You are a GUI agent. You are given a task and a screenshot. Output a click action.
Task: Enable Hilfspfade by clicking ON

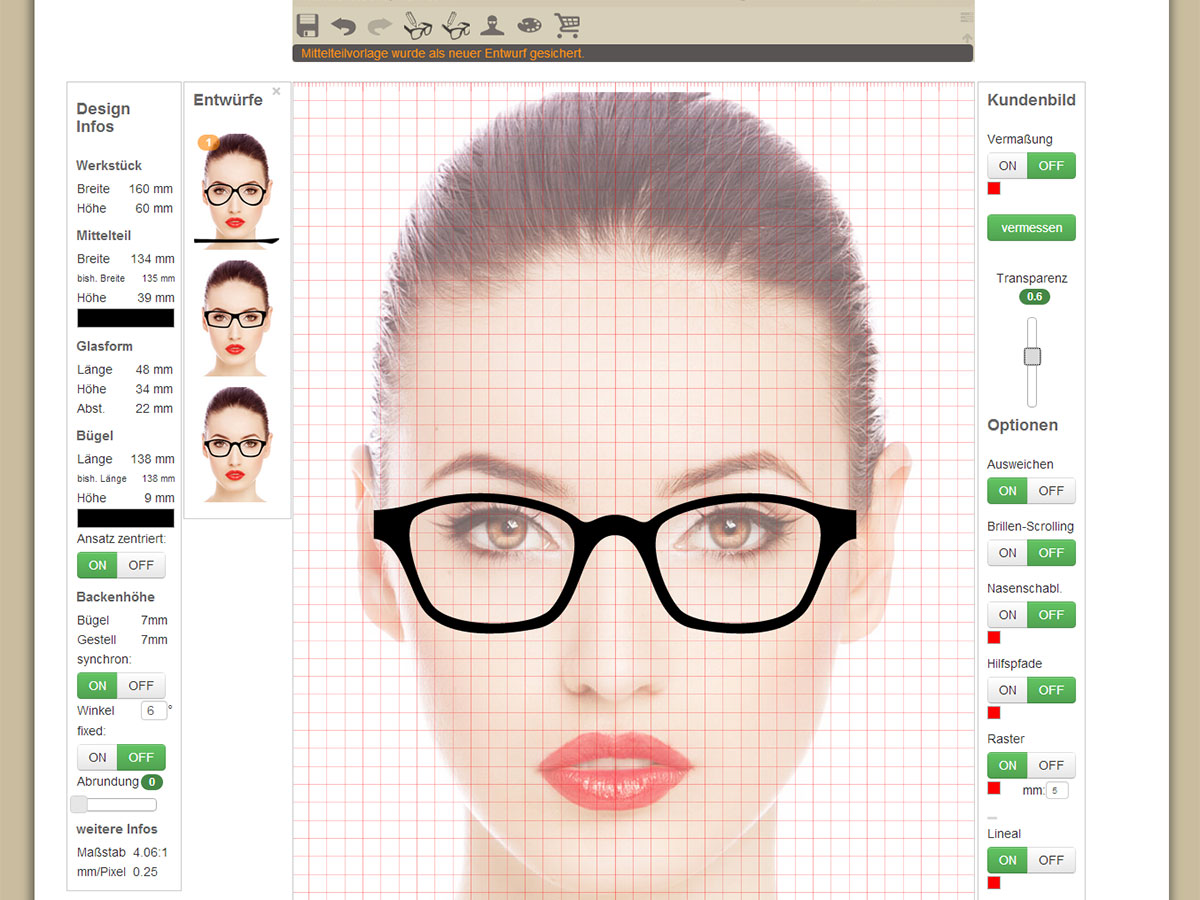point(1007,690)
